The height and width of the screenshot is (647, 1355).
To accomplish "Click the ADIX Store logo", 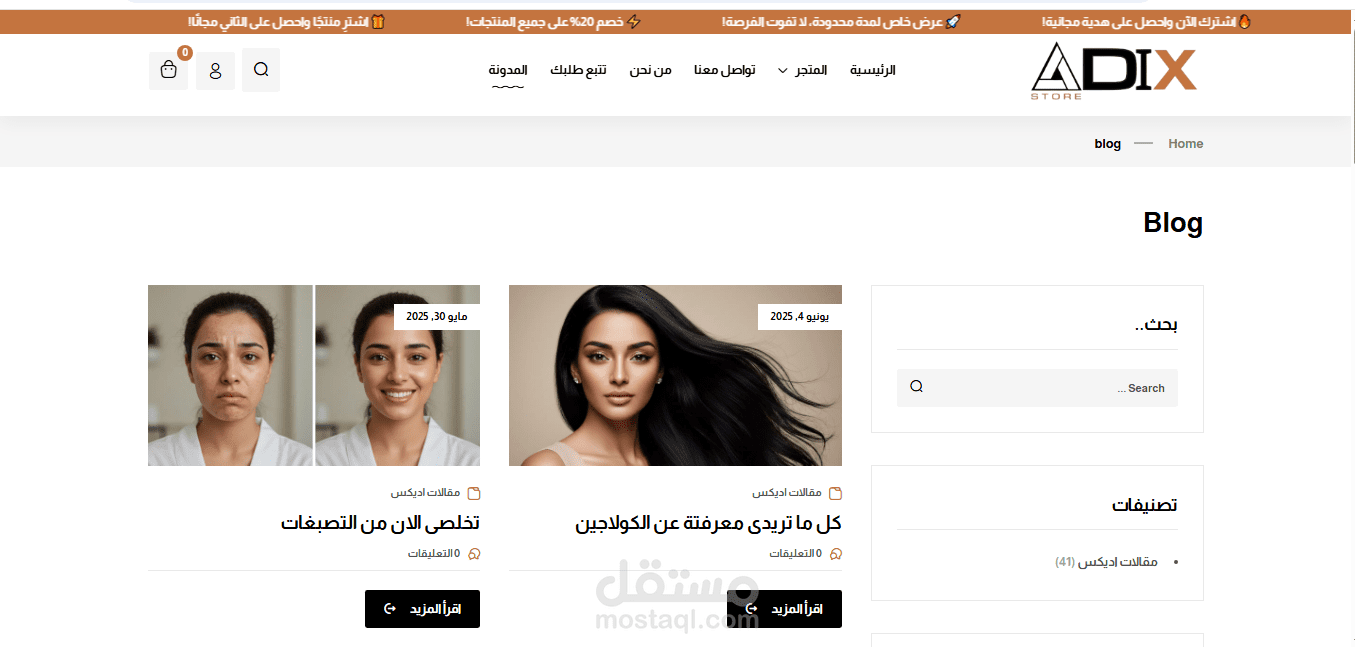I will [x=1114, y=70].
